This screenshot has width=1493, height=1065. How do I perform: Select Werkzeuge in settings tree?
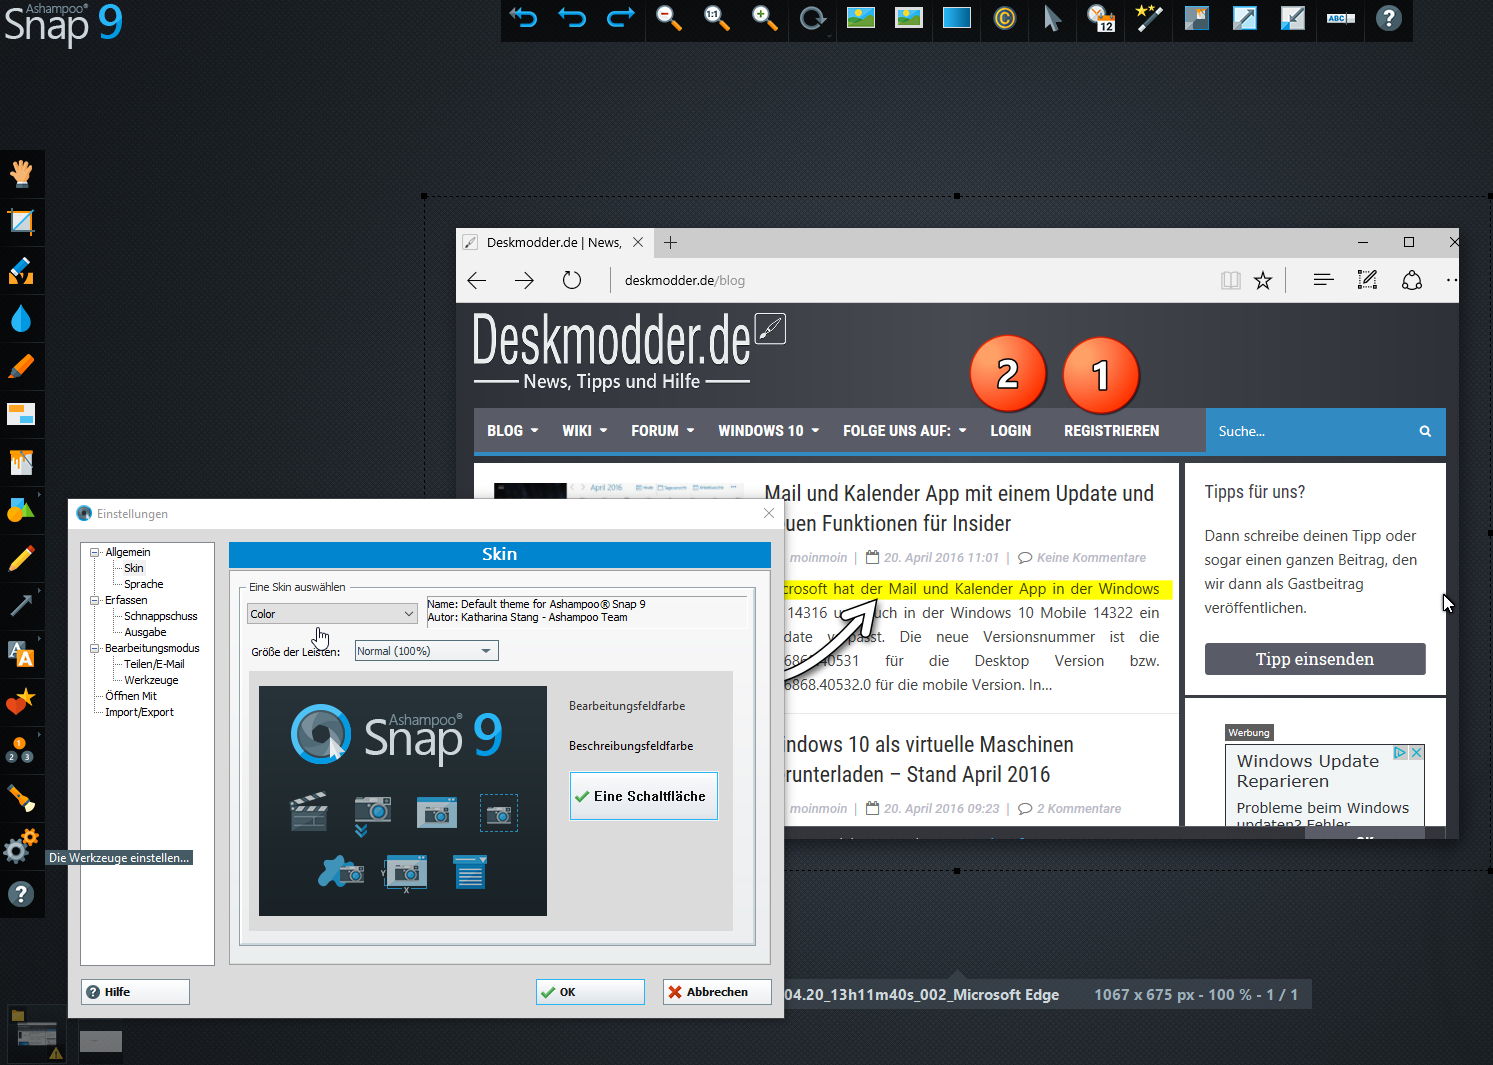point(151,680)
